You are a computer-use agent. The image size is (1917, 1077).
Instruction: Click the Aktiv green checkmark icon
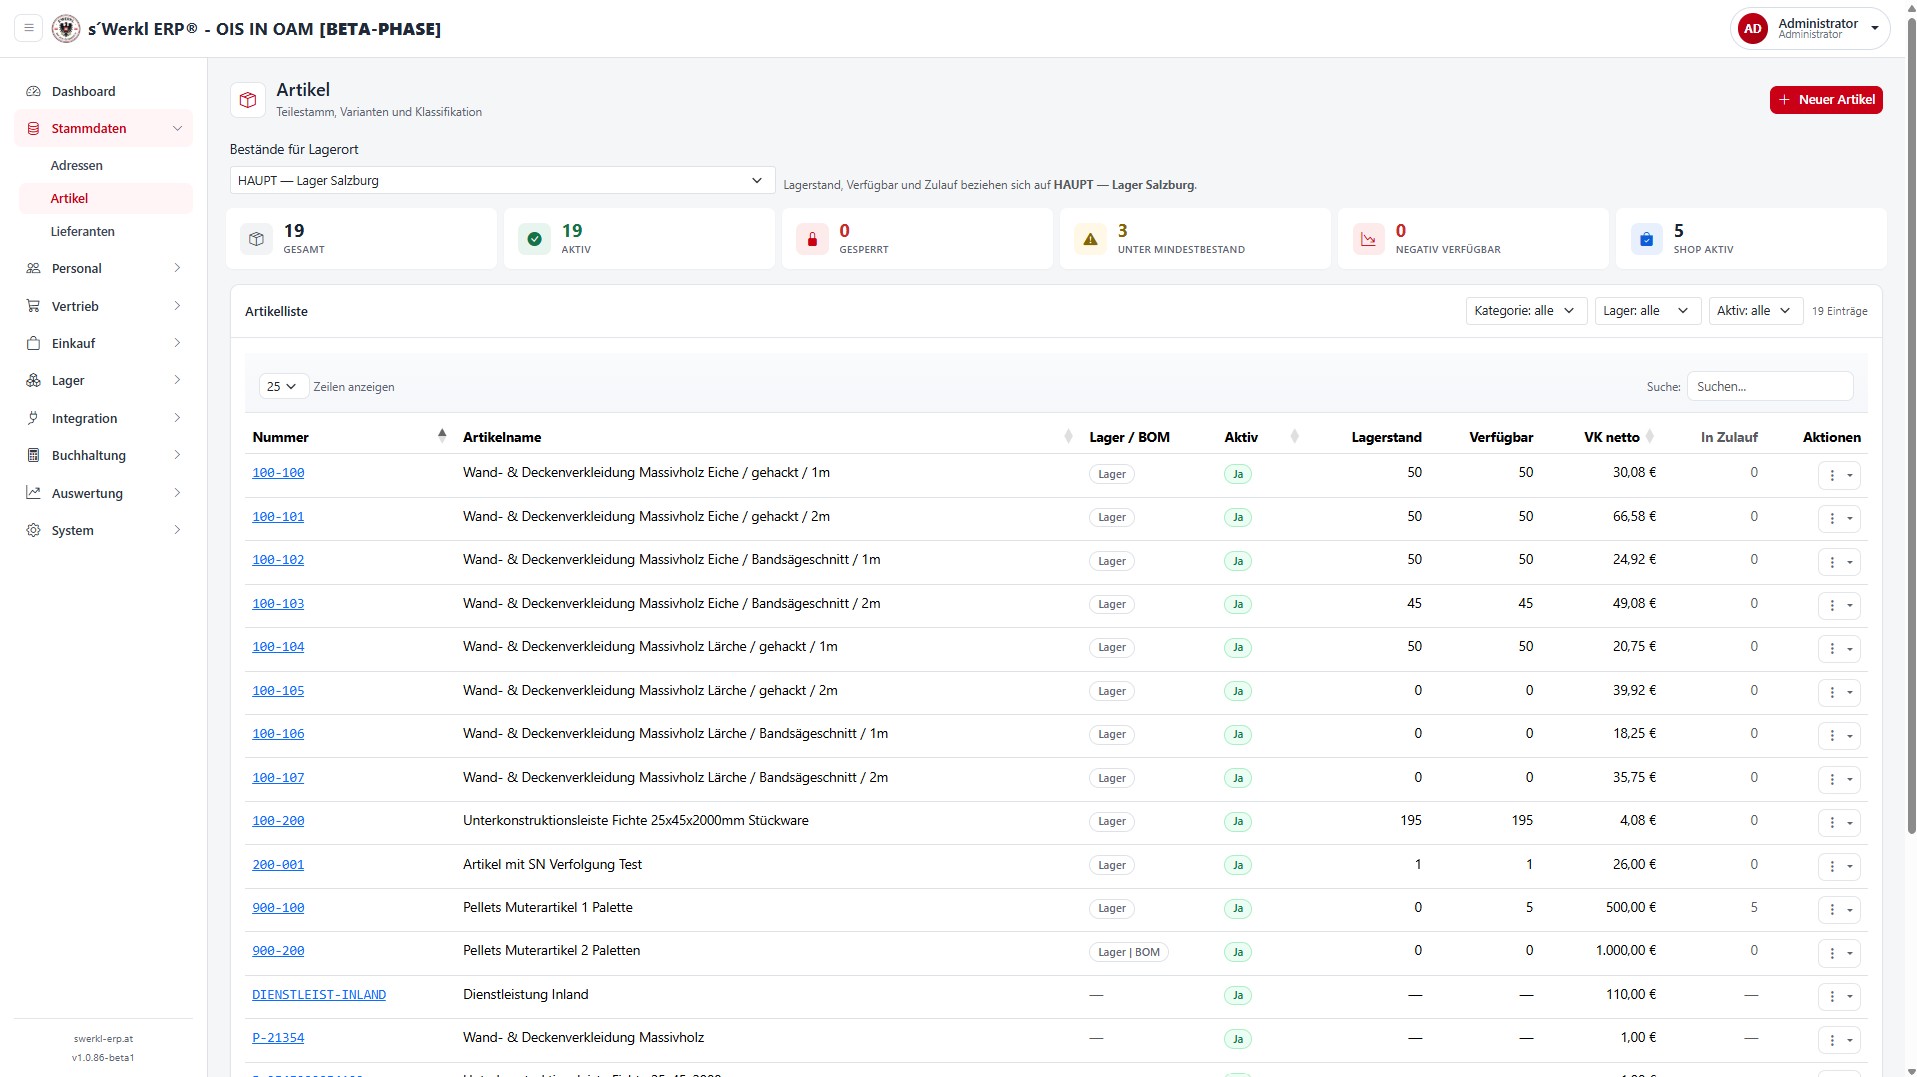[x=534, y=239]
